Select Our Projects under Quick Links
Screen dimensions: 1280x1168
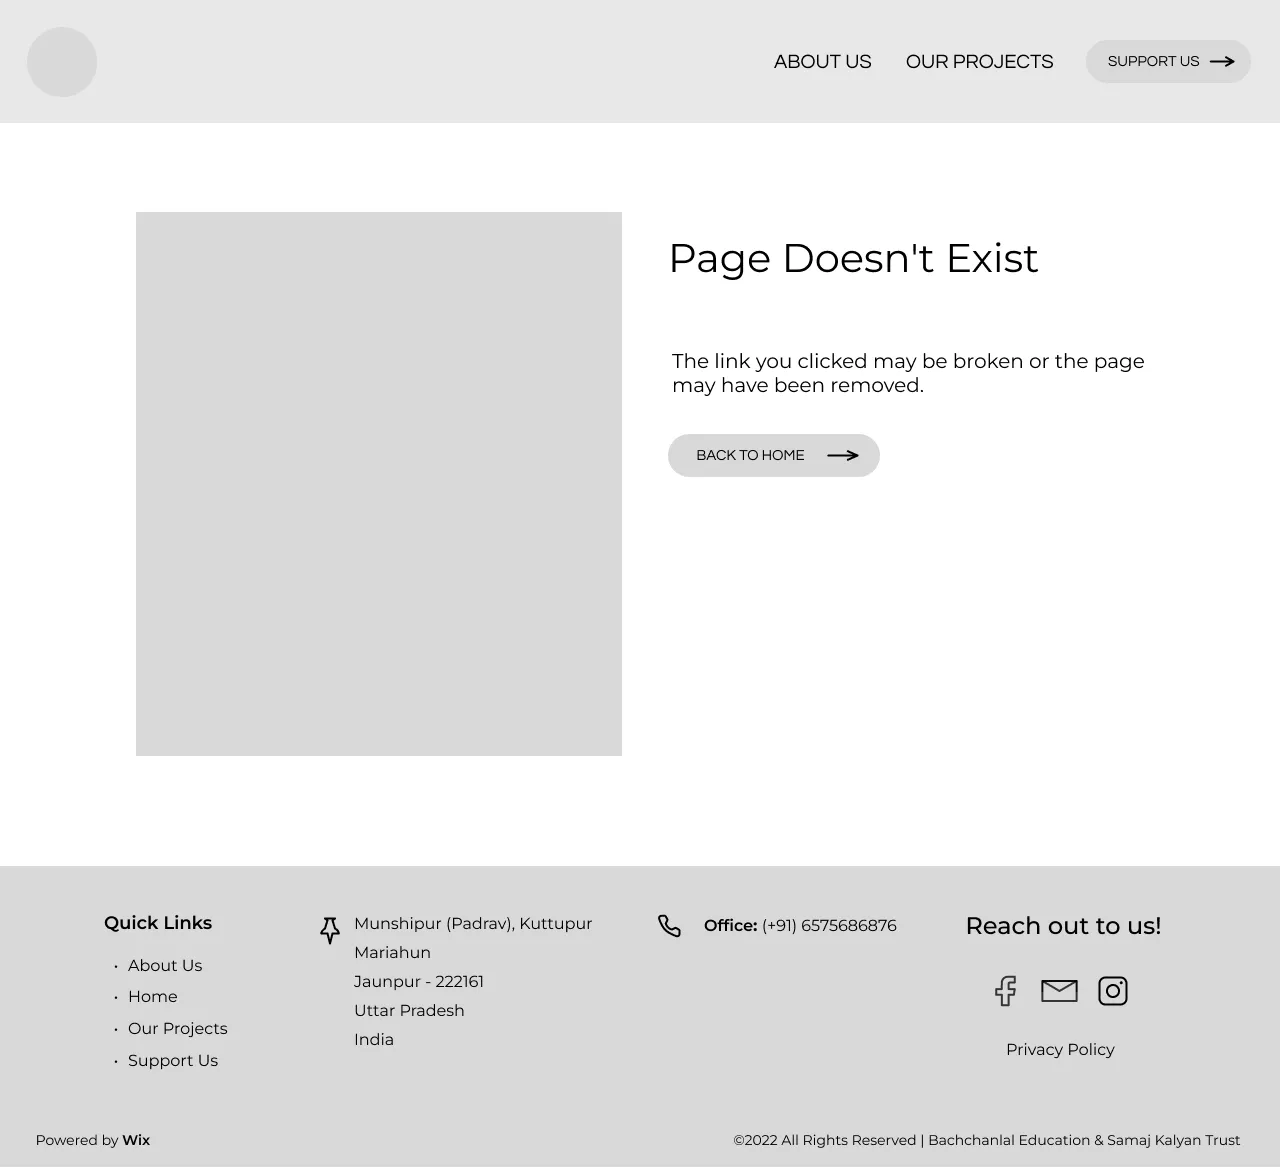point(177,1028)
